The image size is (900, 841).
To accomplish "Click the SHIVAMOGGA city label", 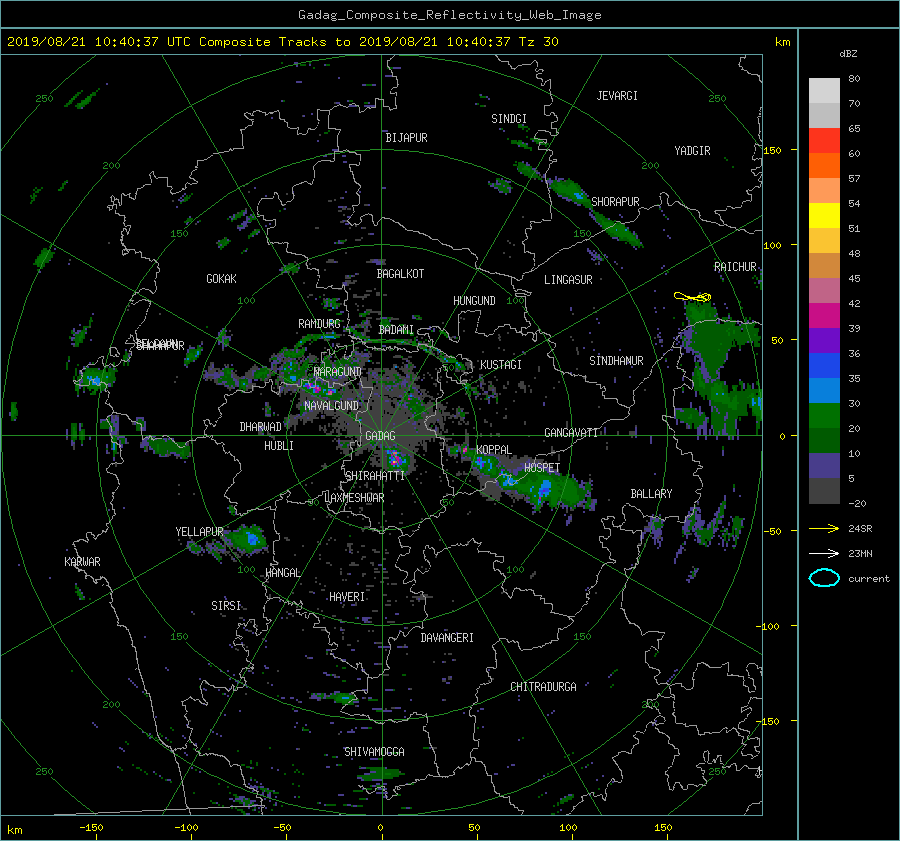I will coord(374,751).
